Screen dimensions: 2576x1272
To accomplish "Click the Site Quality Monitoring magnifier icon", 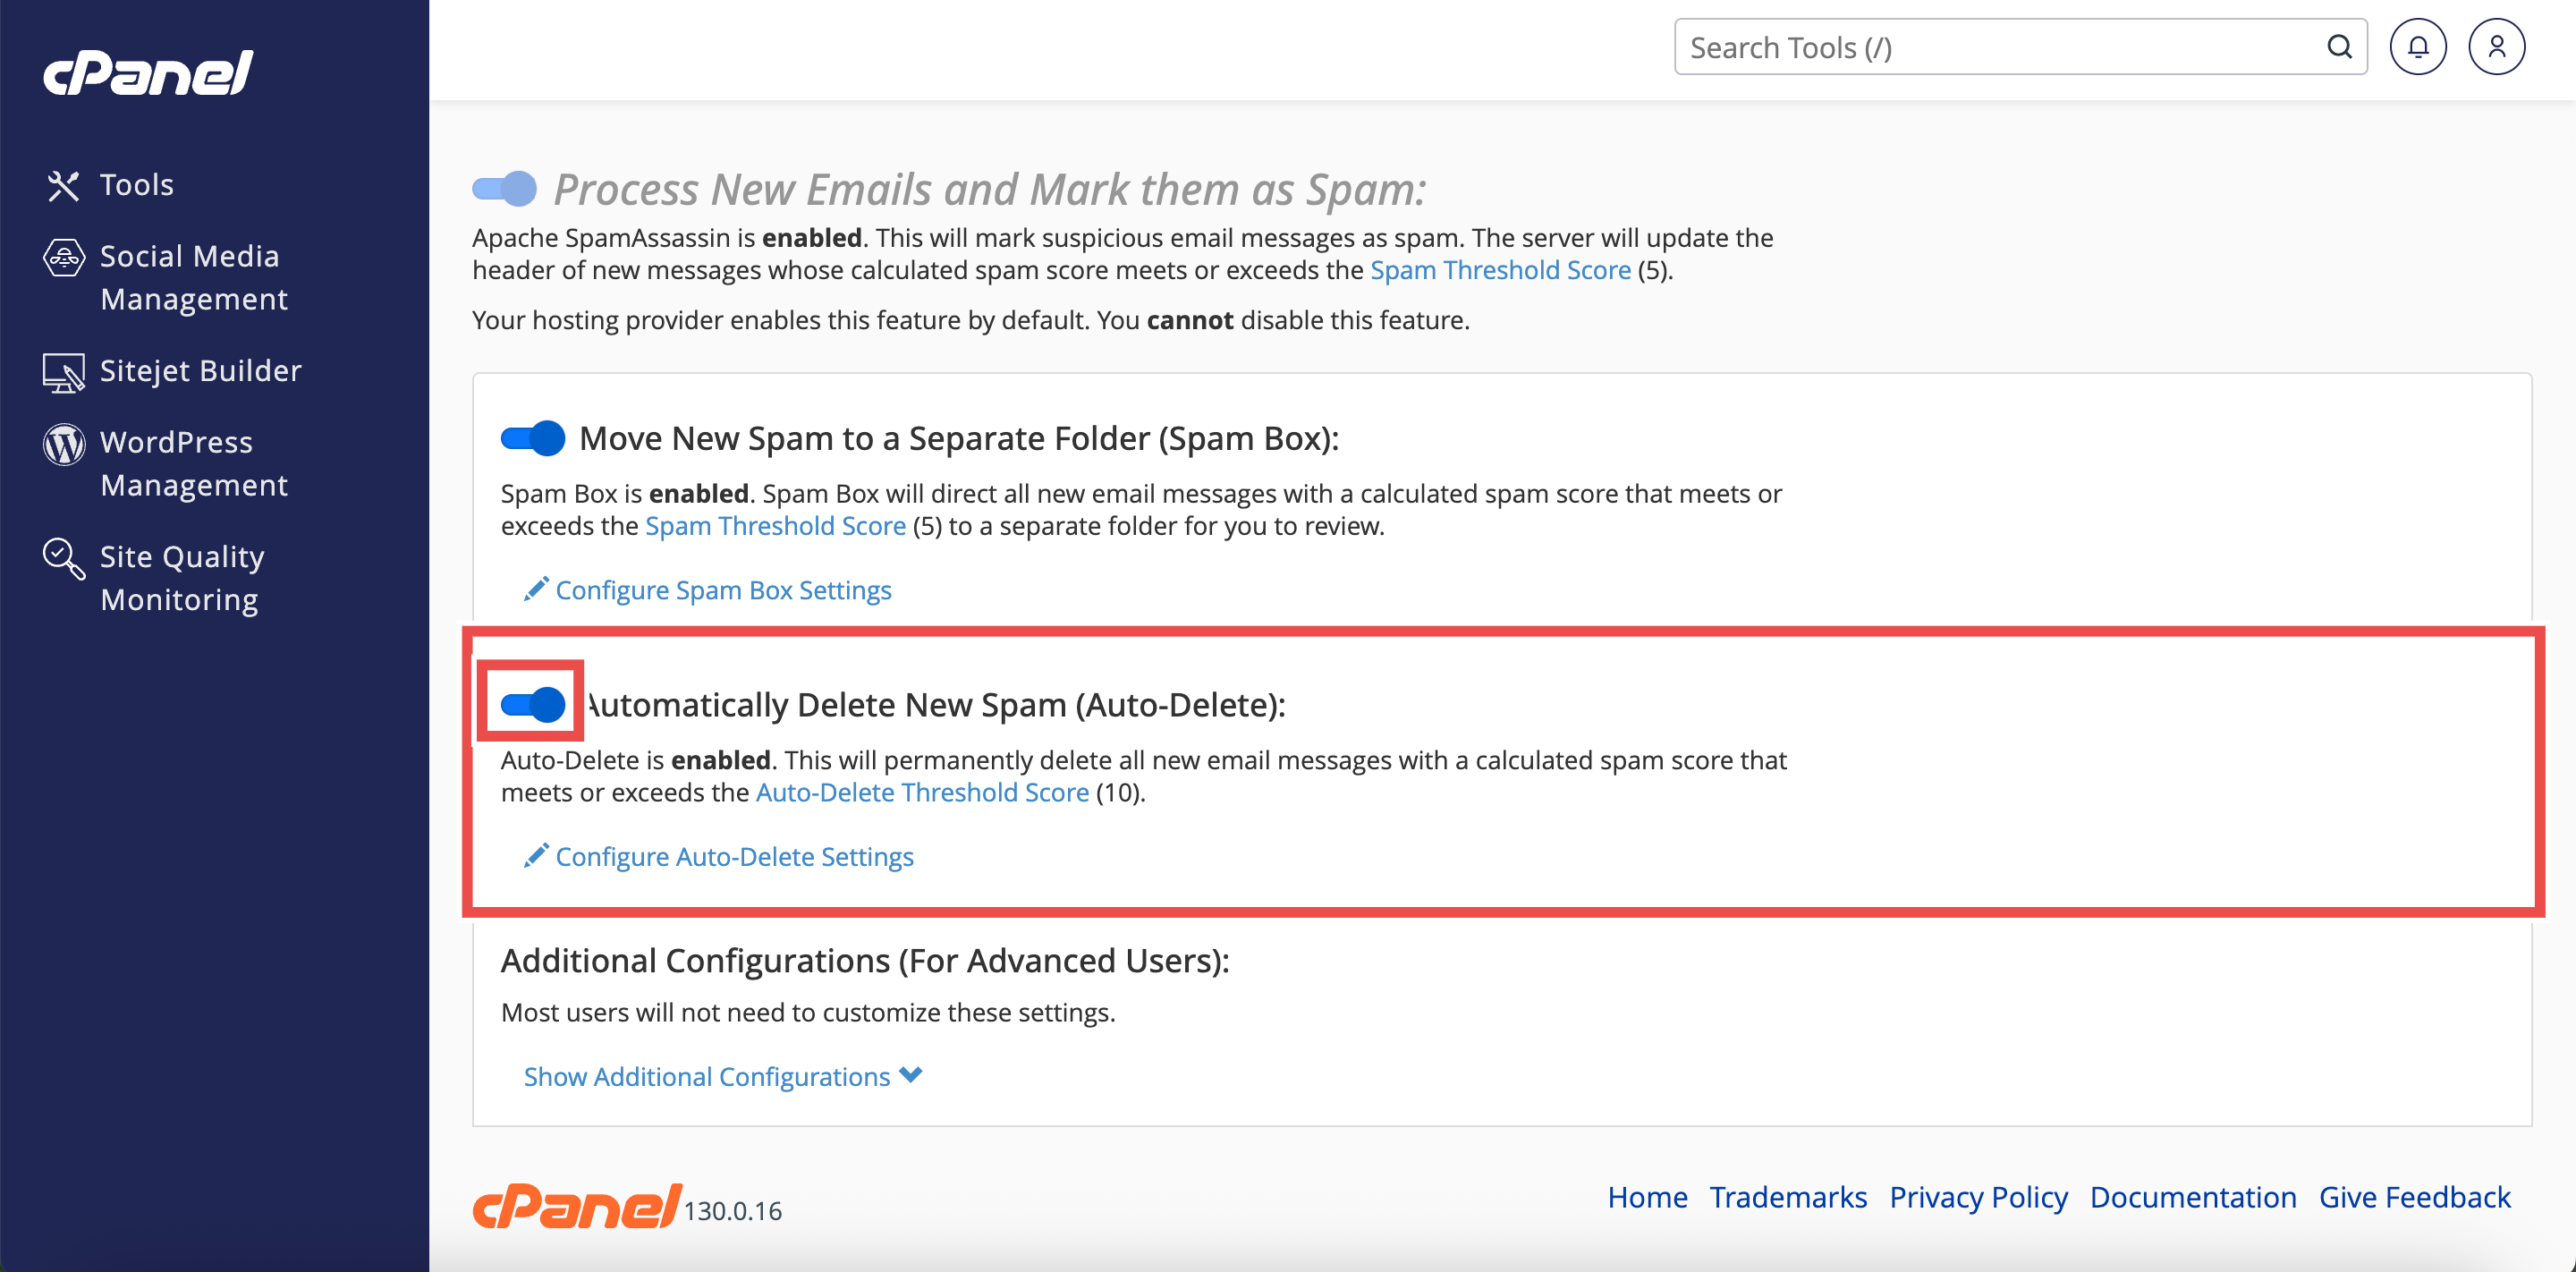I will [63, 558].
